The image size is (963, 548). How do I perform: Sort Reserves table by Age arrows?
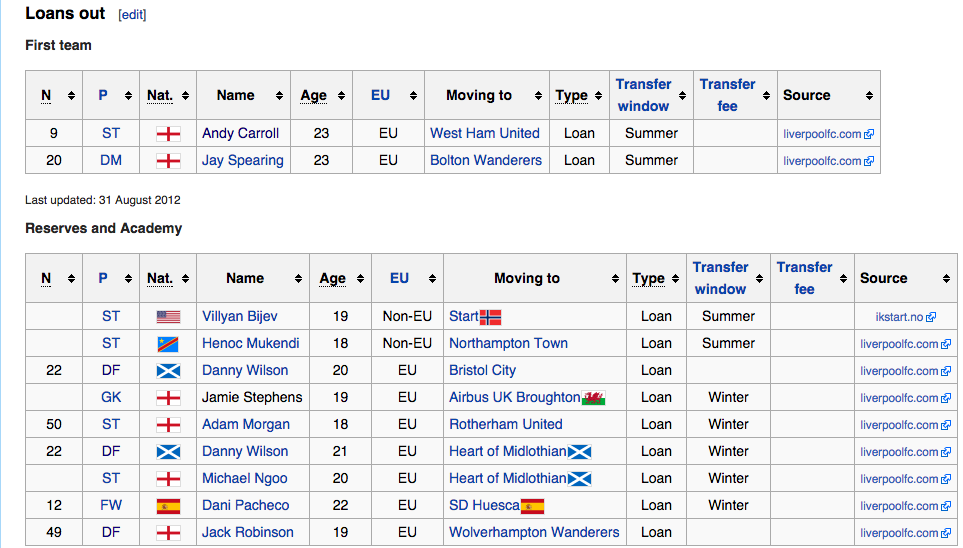tap(361, 278)
